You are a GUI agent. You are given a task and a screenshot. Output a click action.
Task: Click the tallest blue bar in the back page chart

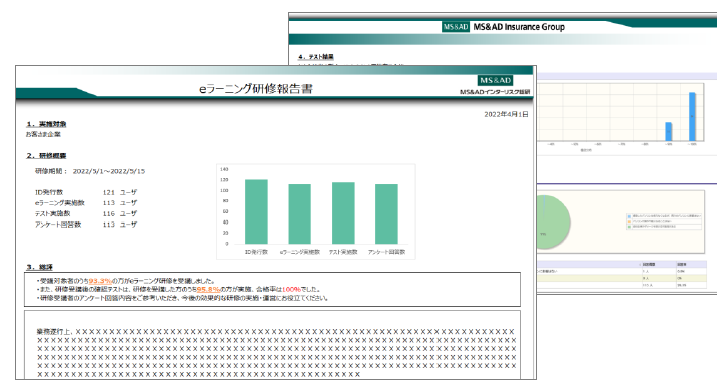point(692,117)
